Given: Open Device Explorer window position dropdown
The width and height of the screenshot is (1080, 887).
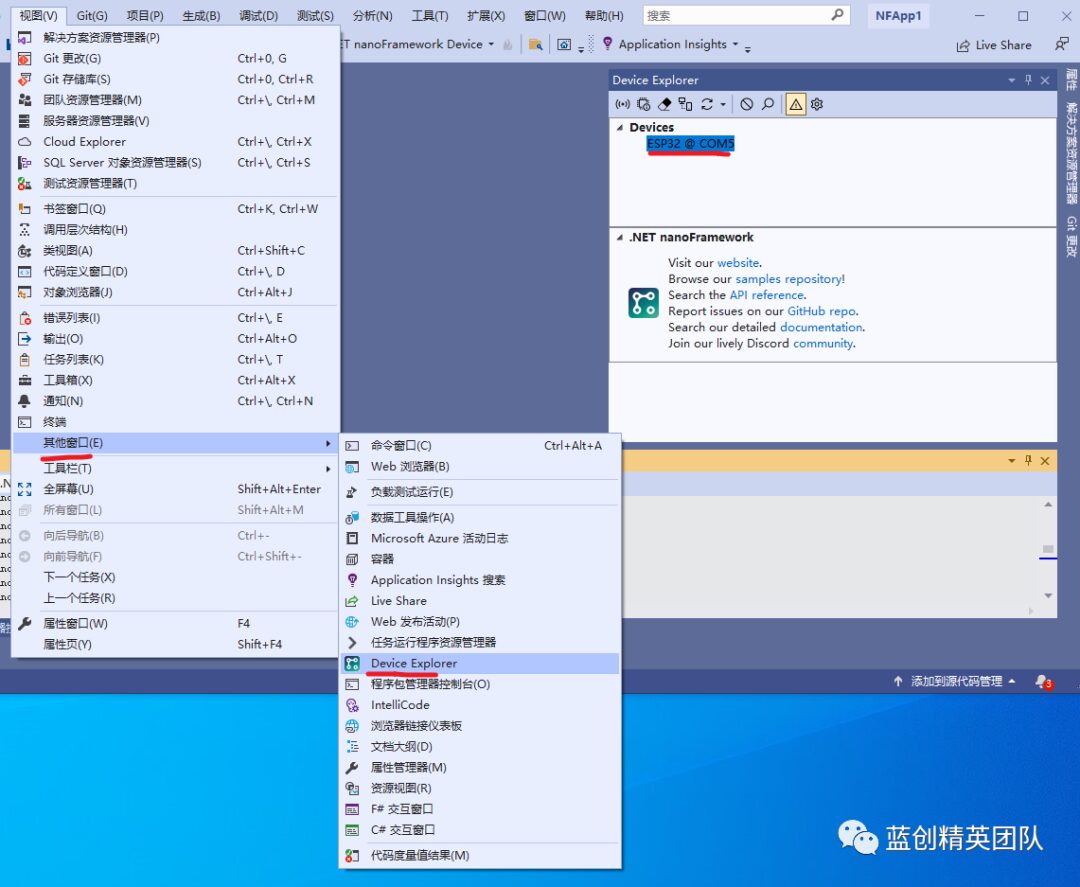Looking at the screenshot, I should (x=1012, y=81).
